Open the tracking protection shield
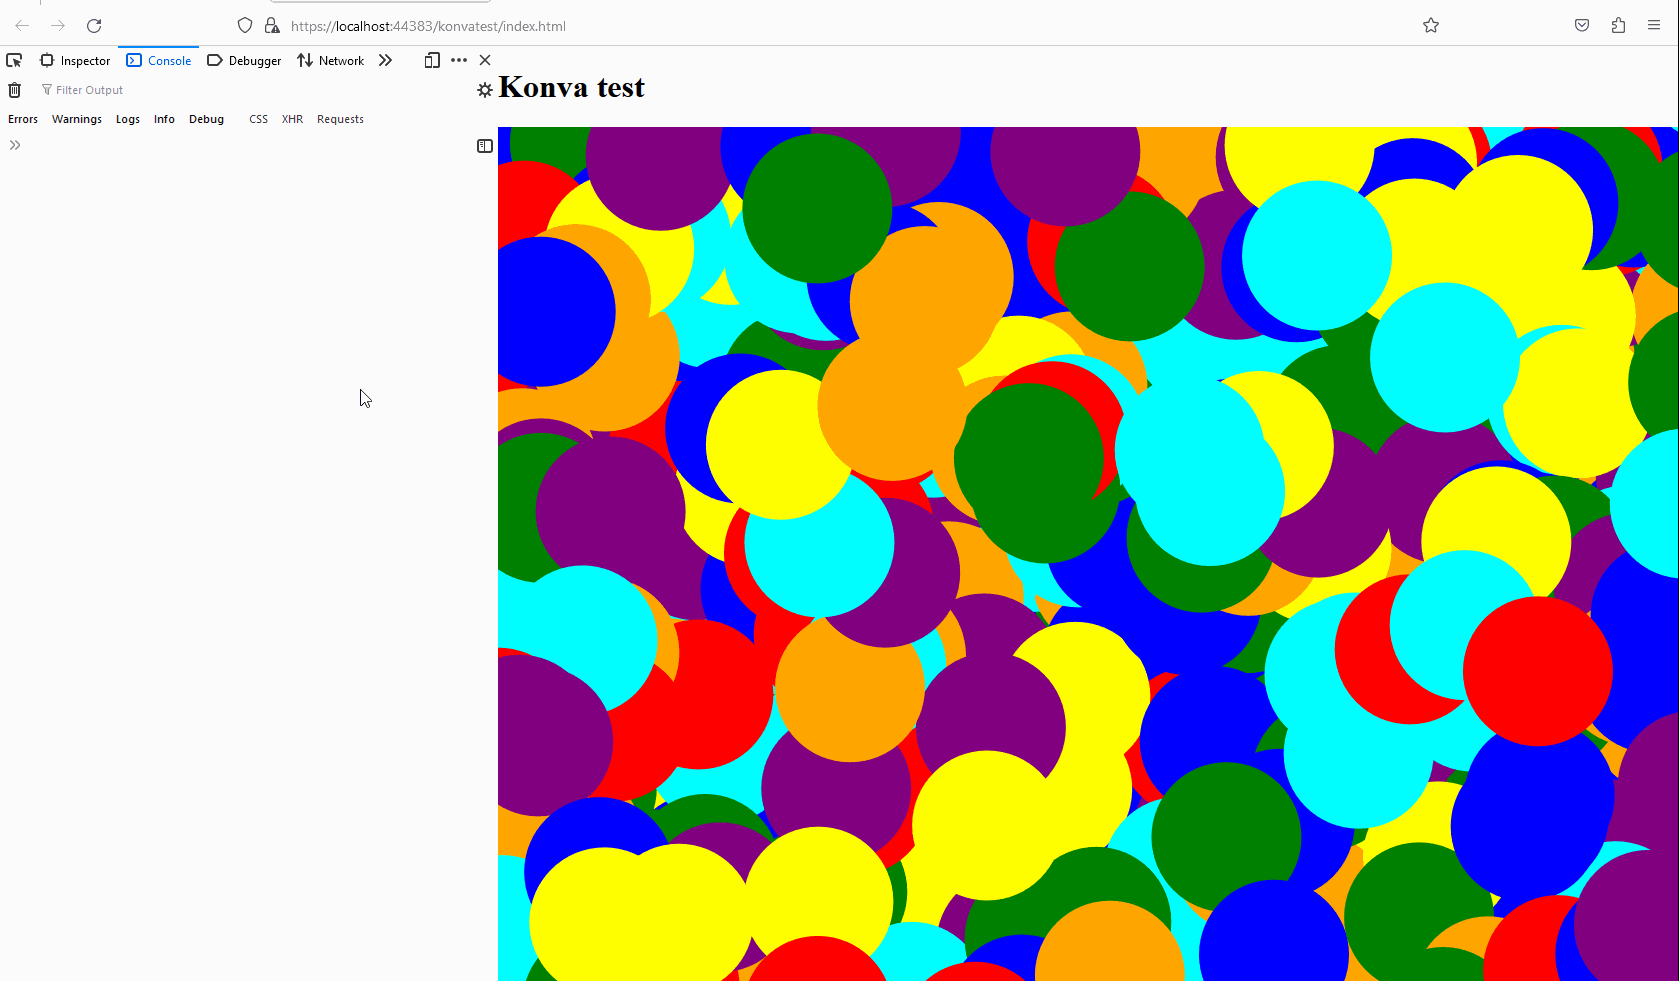1679x981 pixels. (x=244, y=25)
